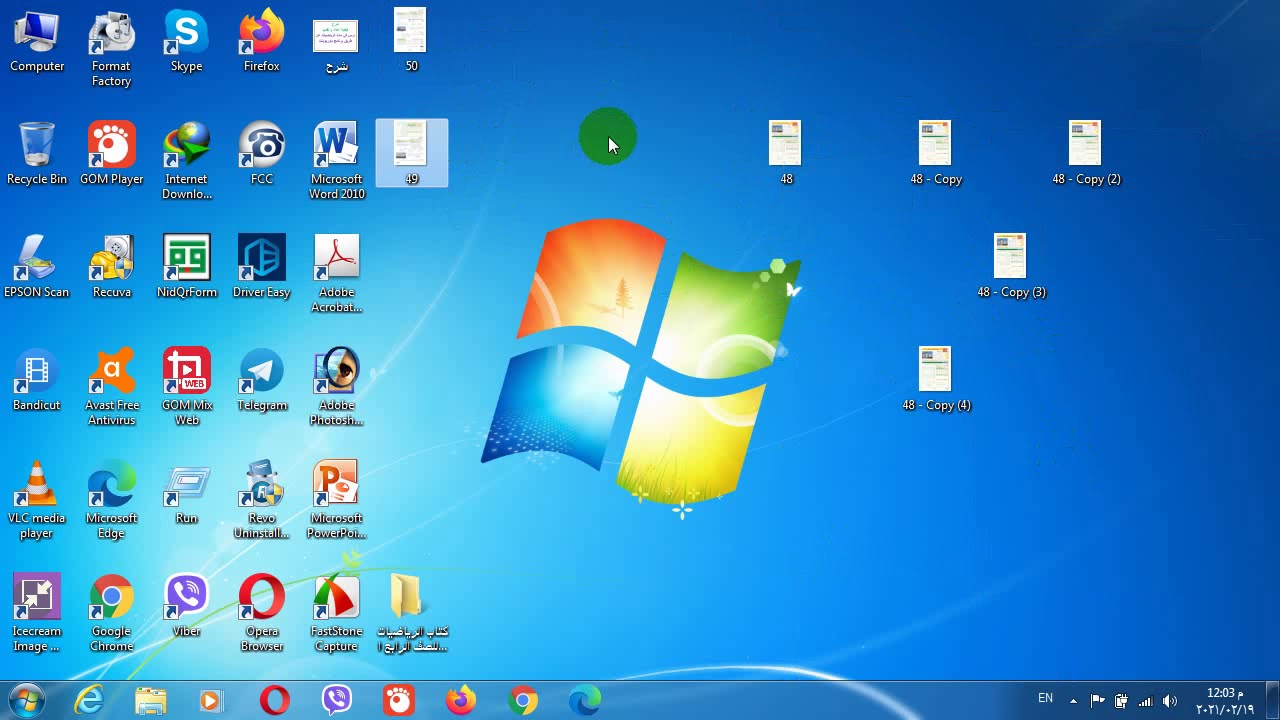This screenshot has width=1280, height=720.
Task: Open the Windows Start menu
Action: click(27, 700)
